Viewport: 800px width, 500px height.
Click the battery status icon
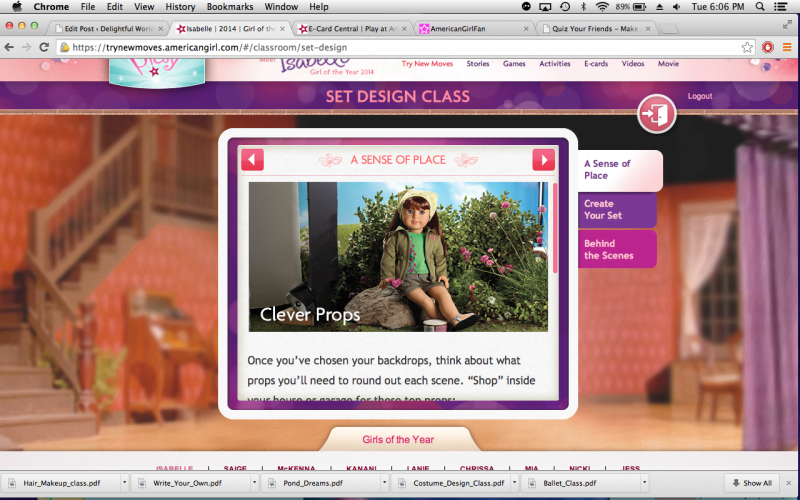(x=639, y=7)
